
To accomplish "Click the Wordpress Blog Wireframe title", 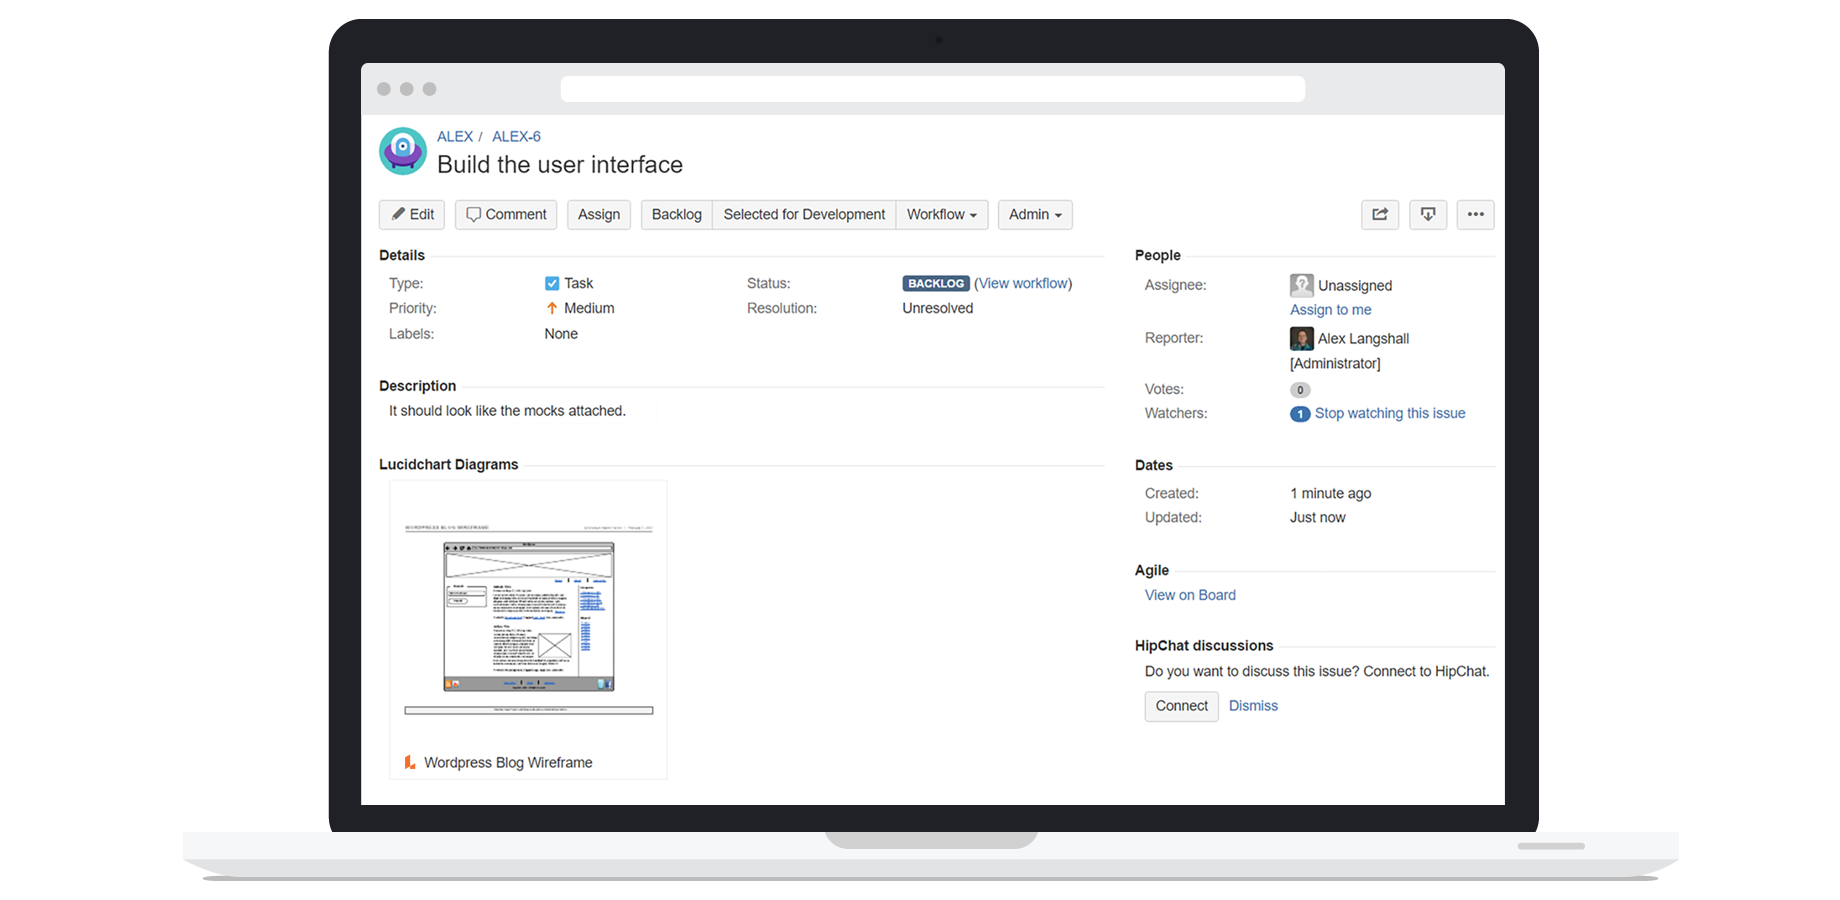I will click(508, 762).
